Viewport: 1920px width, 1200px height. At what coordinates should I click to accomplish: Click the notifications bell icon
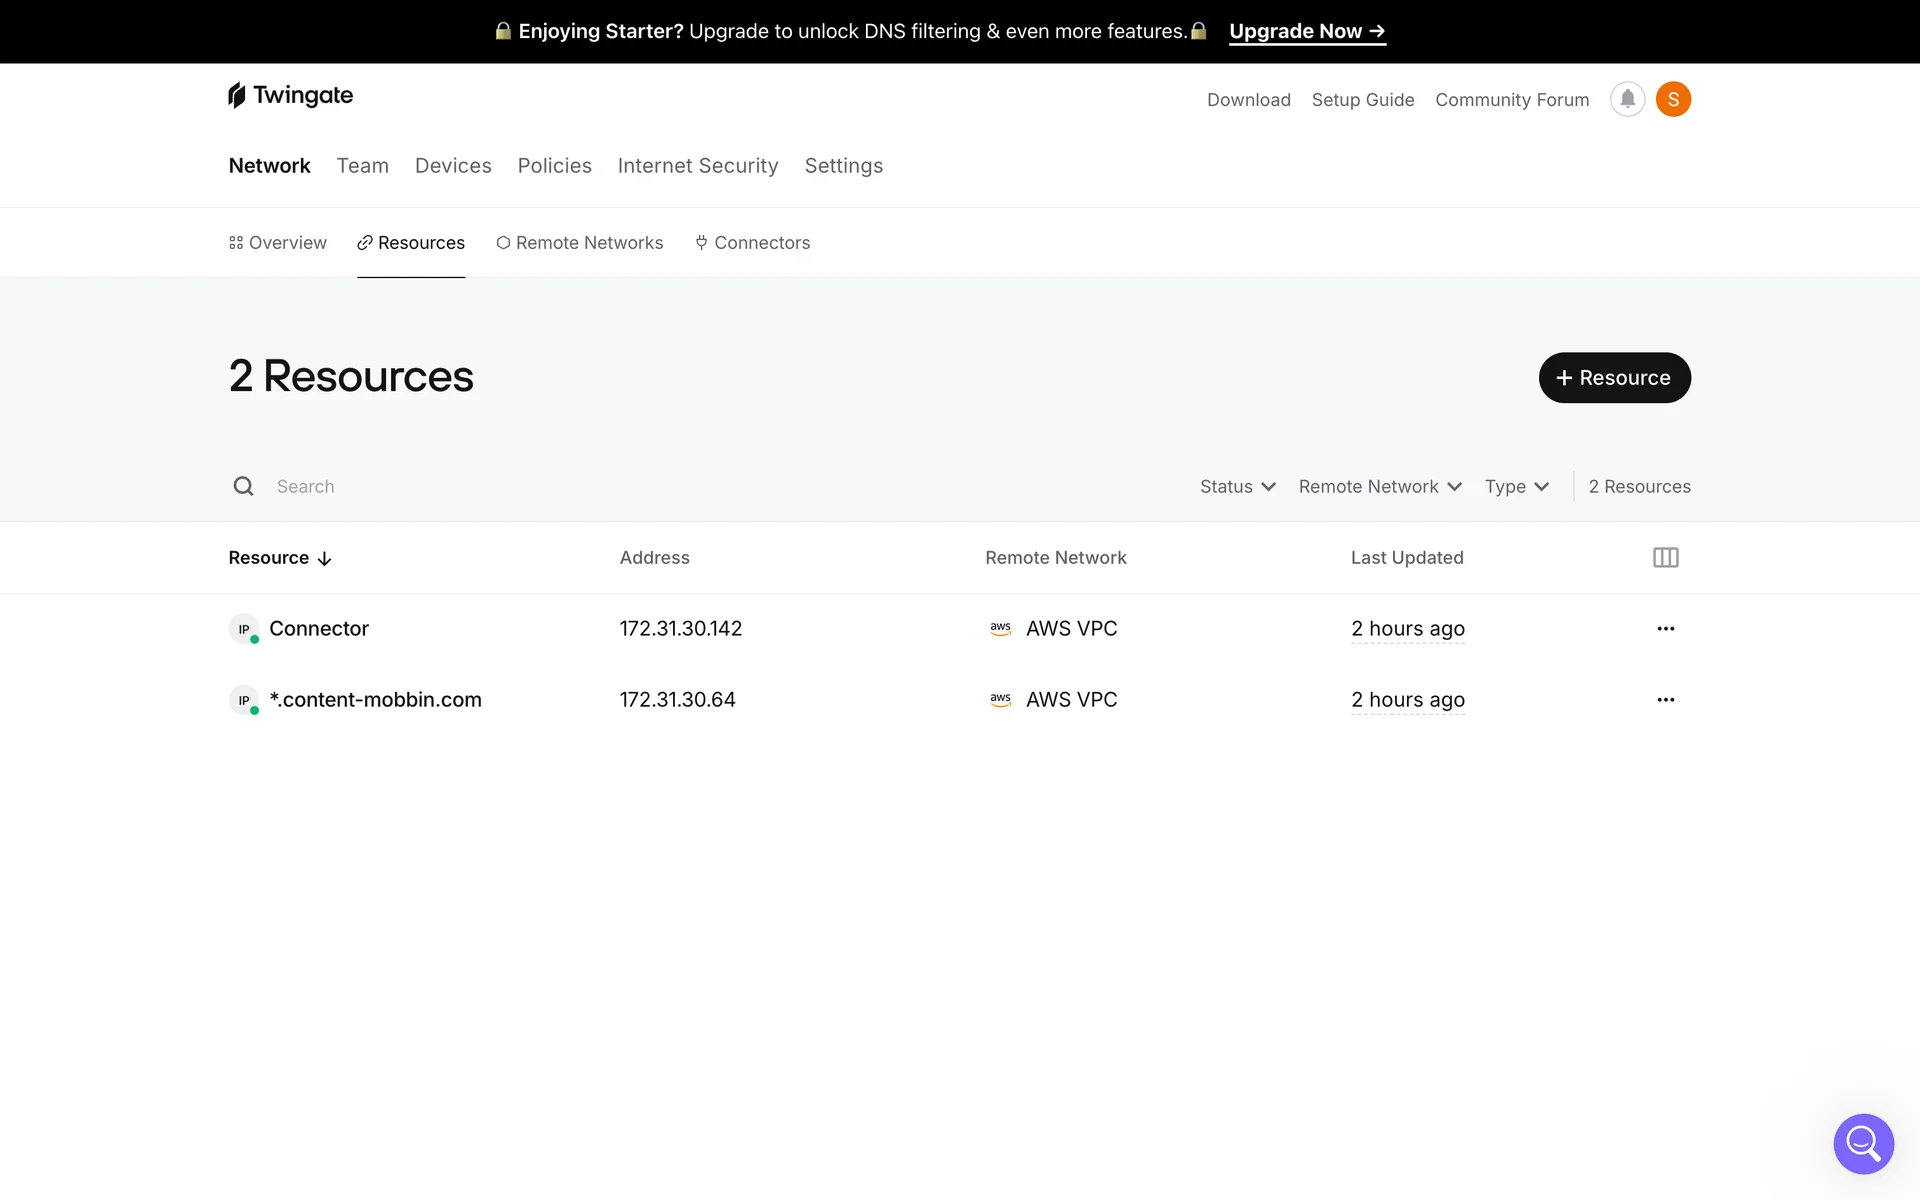pyautogui.click(x=1627, y=99)
